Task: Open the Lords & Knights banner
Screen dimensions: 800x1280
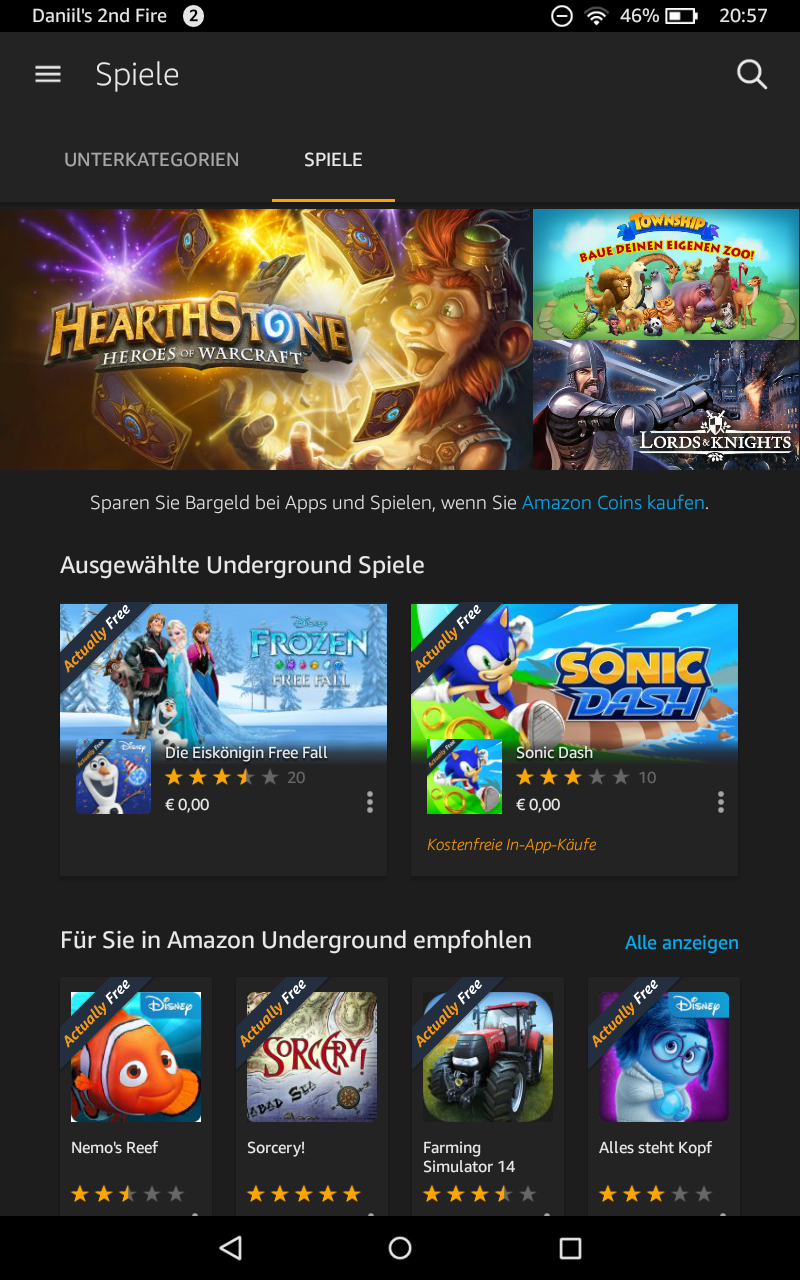Action: tap(666, 405)
